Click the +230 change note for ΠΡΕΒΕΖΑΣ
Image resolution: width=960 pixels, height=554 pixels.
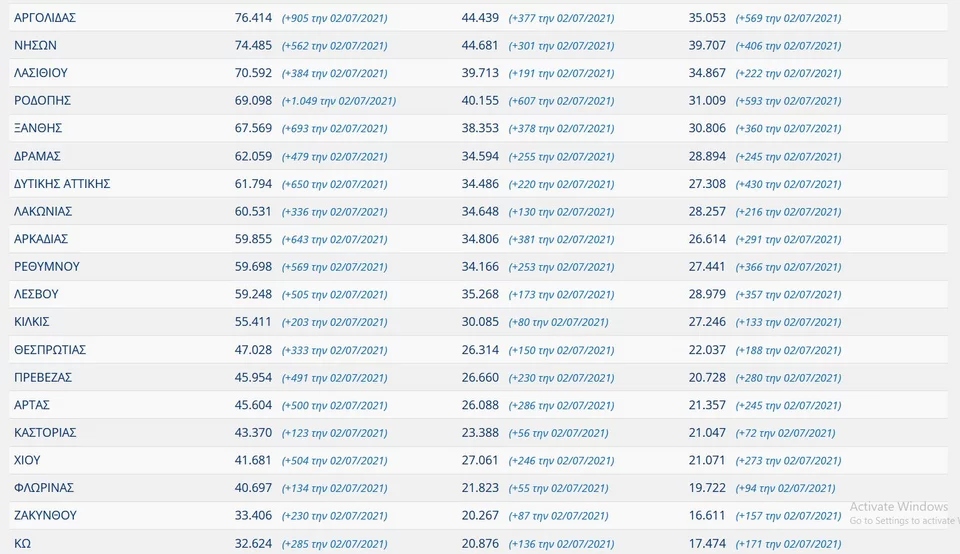point(561,378)
